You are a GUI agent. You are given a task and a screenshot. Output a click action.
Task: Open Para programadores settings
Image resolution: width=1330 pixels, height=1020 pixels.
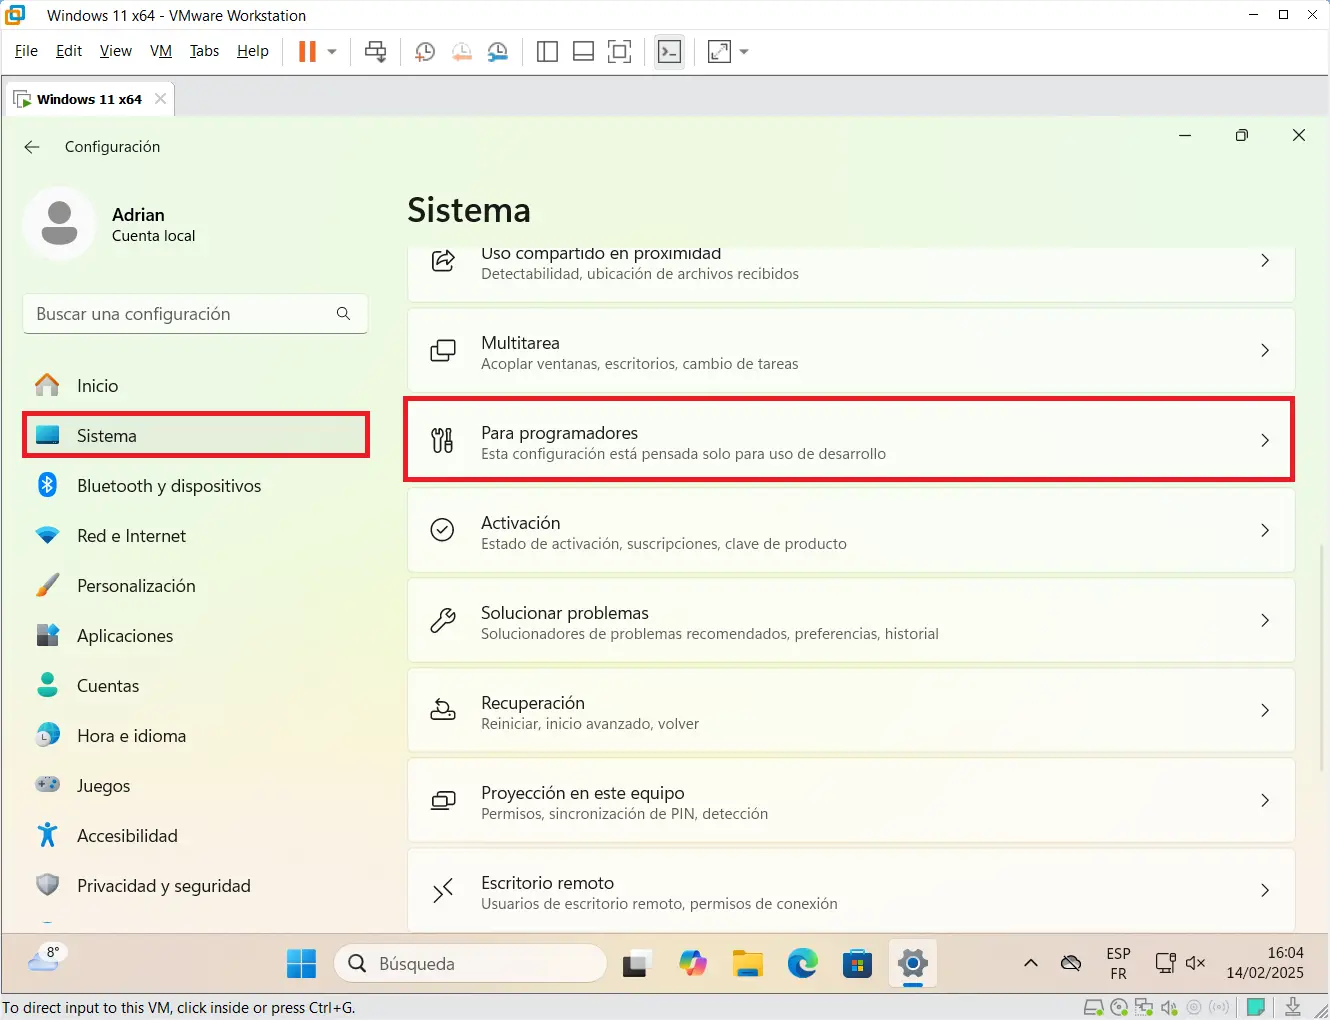pos(851,441)
